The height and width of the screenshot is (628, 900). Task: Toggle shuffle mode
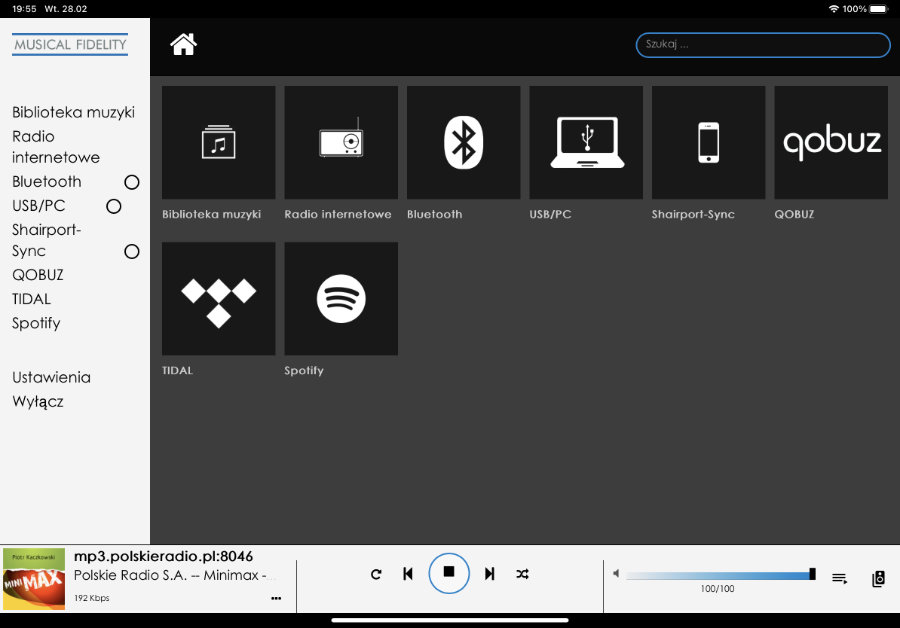click(x=522, y=574)
